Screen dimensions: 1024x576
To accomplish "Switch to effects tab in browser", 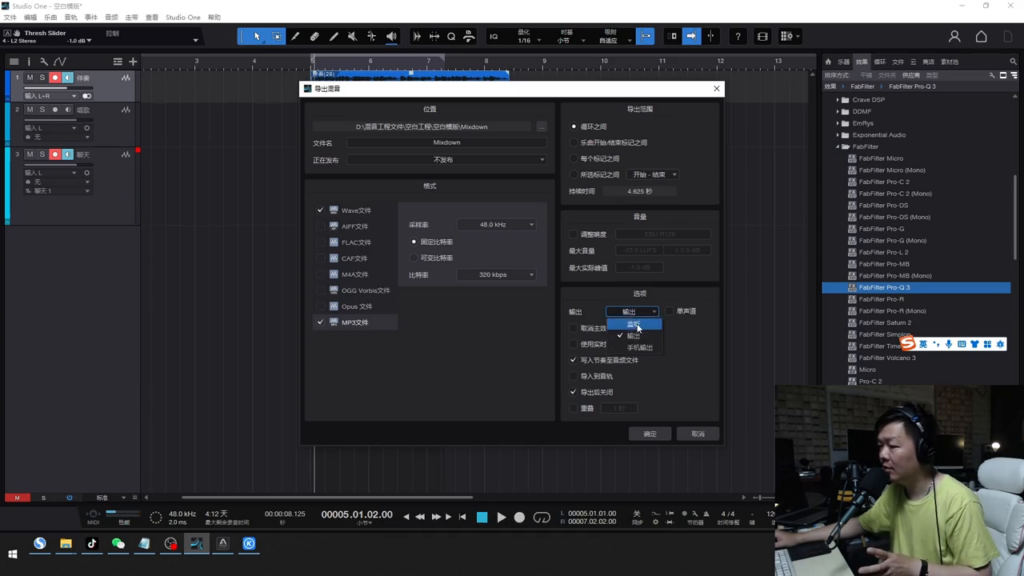I will [861, 62].
